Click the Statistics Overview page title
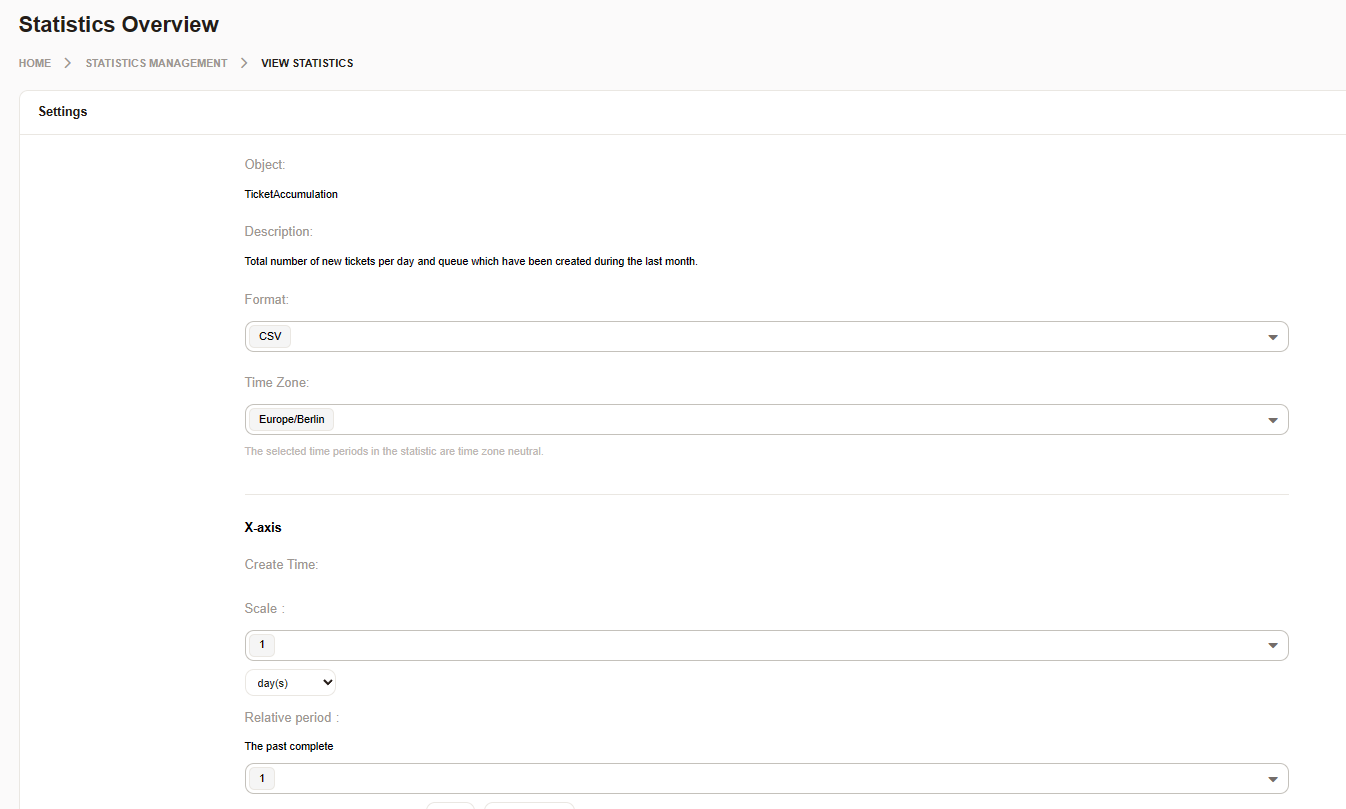Screen dimensions: 1346x809 (x=119, y=25)
